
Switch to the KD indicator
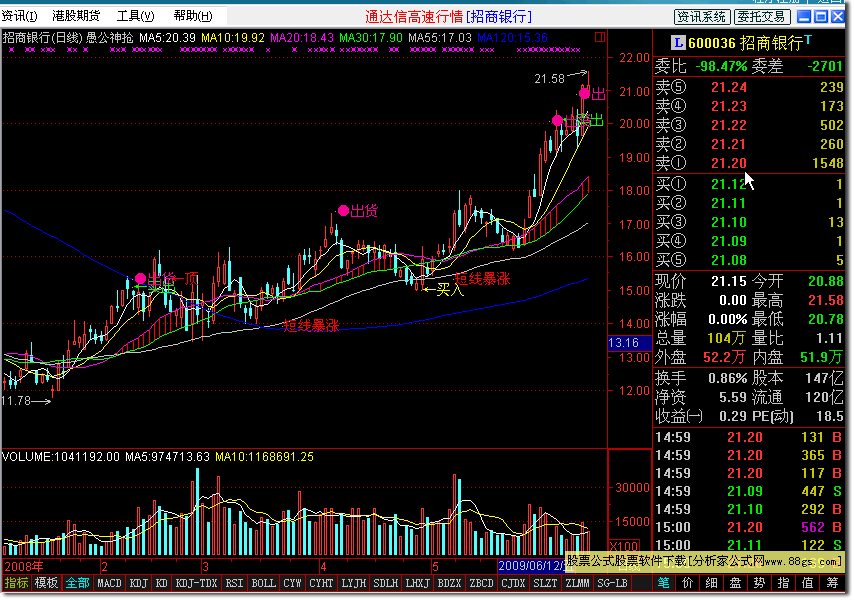tap(161, 583)
